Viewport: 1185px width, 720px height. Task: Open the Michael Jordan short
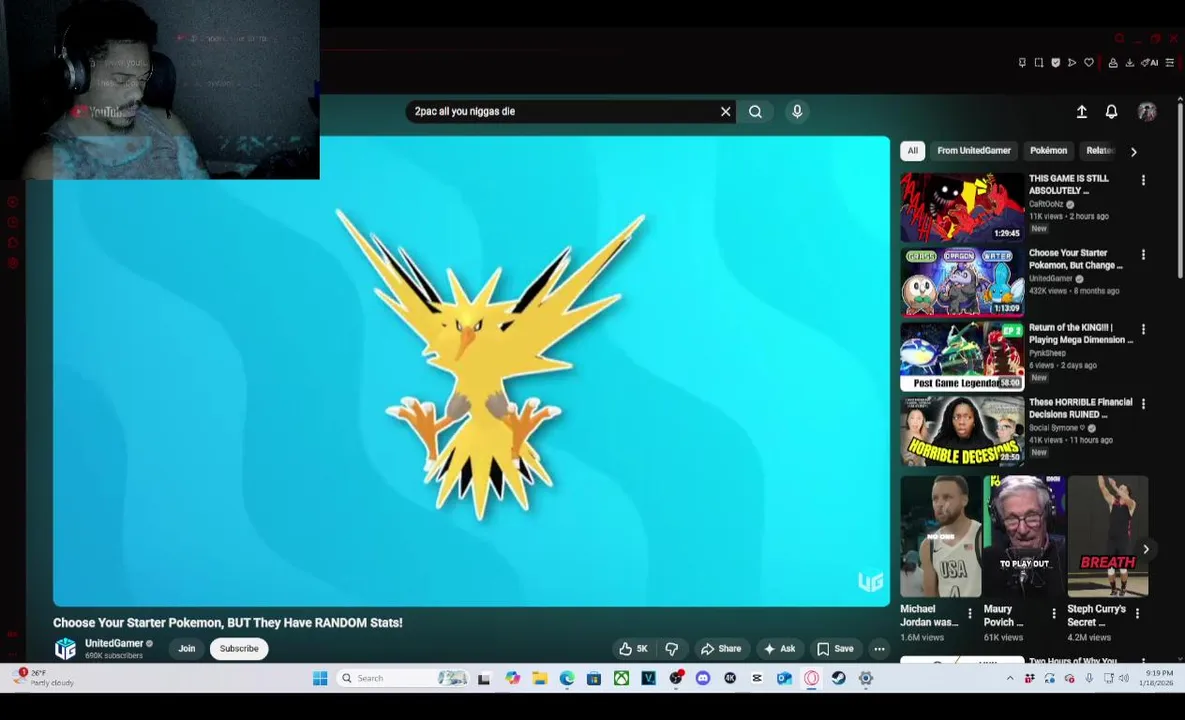(941, 536)
